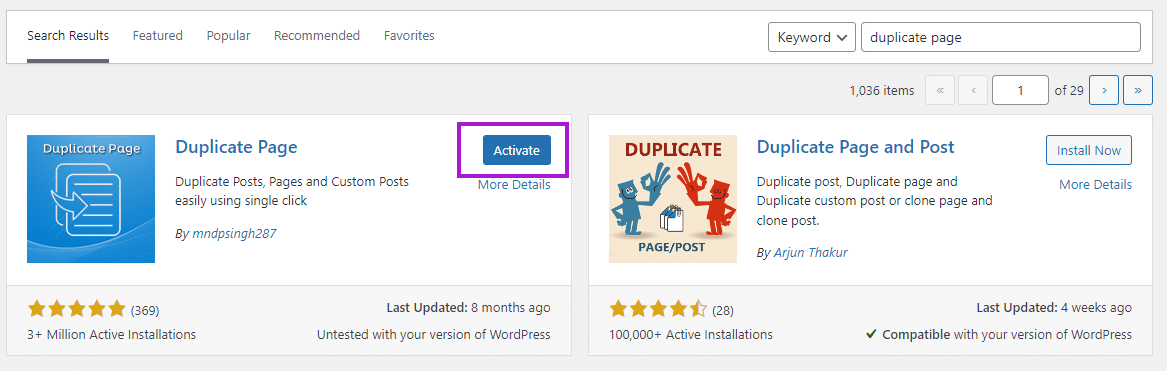The image size is (1167, 371).
Task: Select 'Last Updated: 4 weeks ago' text
Action: 1054,307
